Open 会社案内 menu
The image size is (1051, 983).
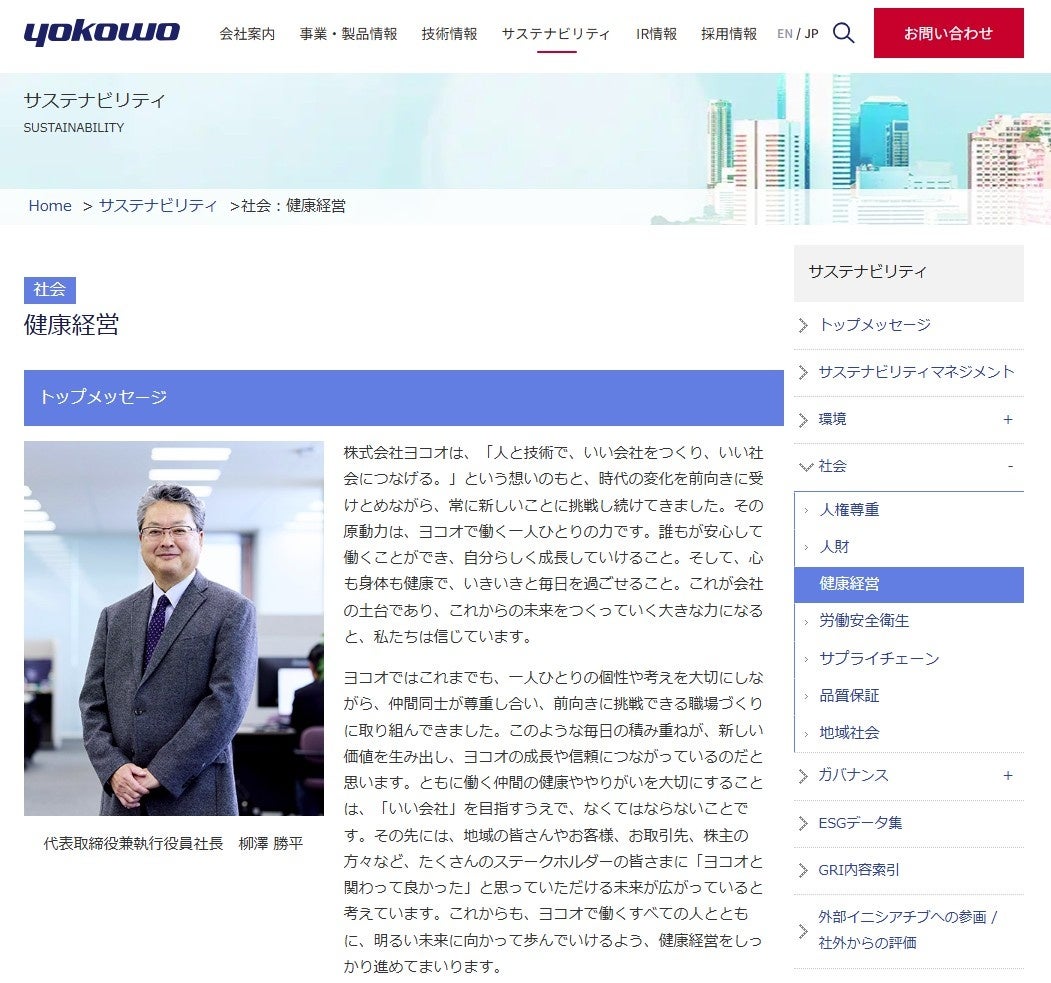(247, 34)
